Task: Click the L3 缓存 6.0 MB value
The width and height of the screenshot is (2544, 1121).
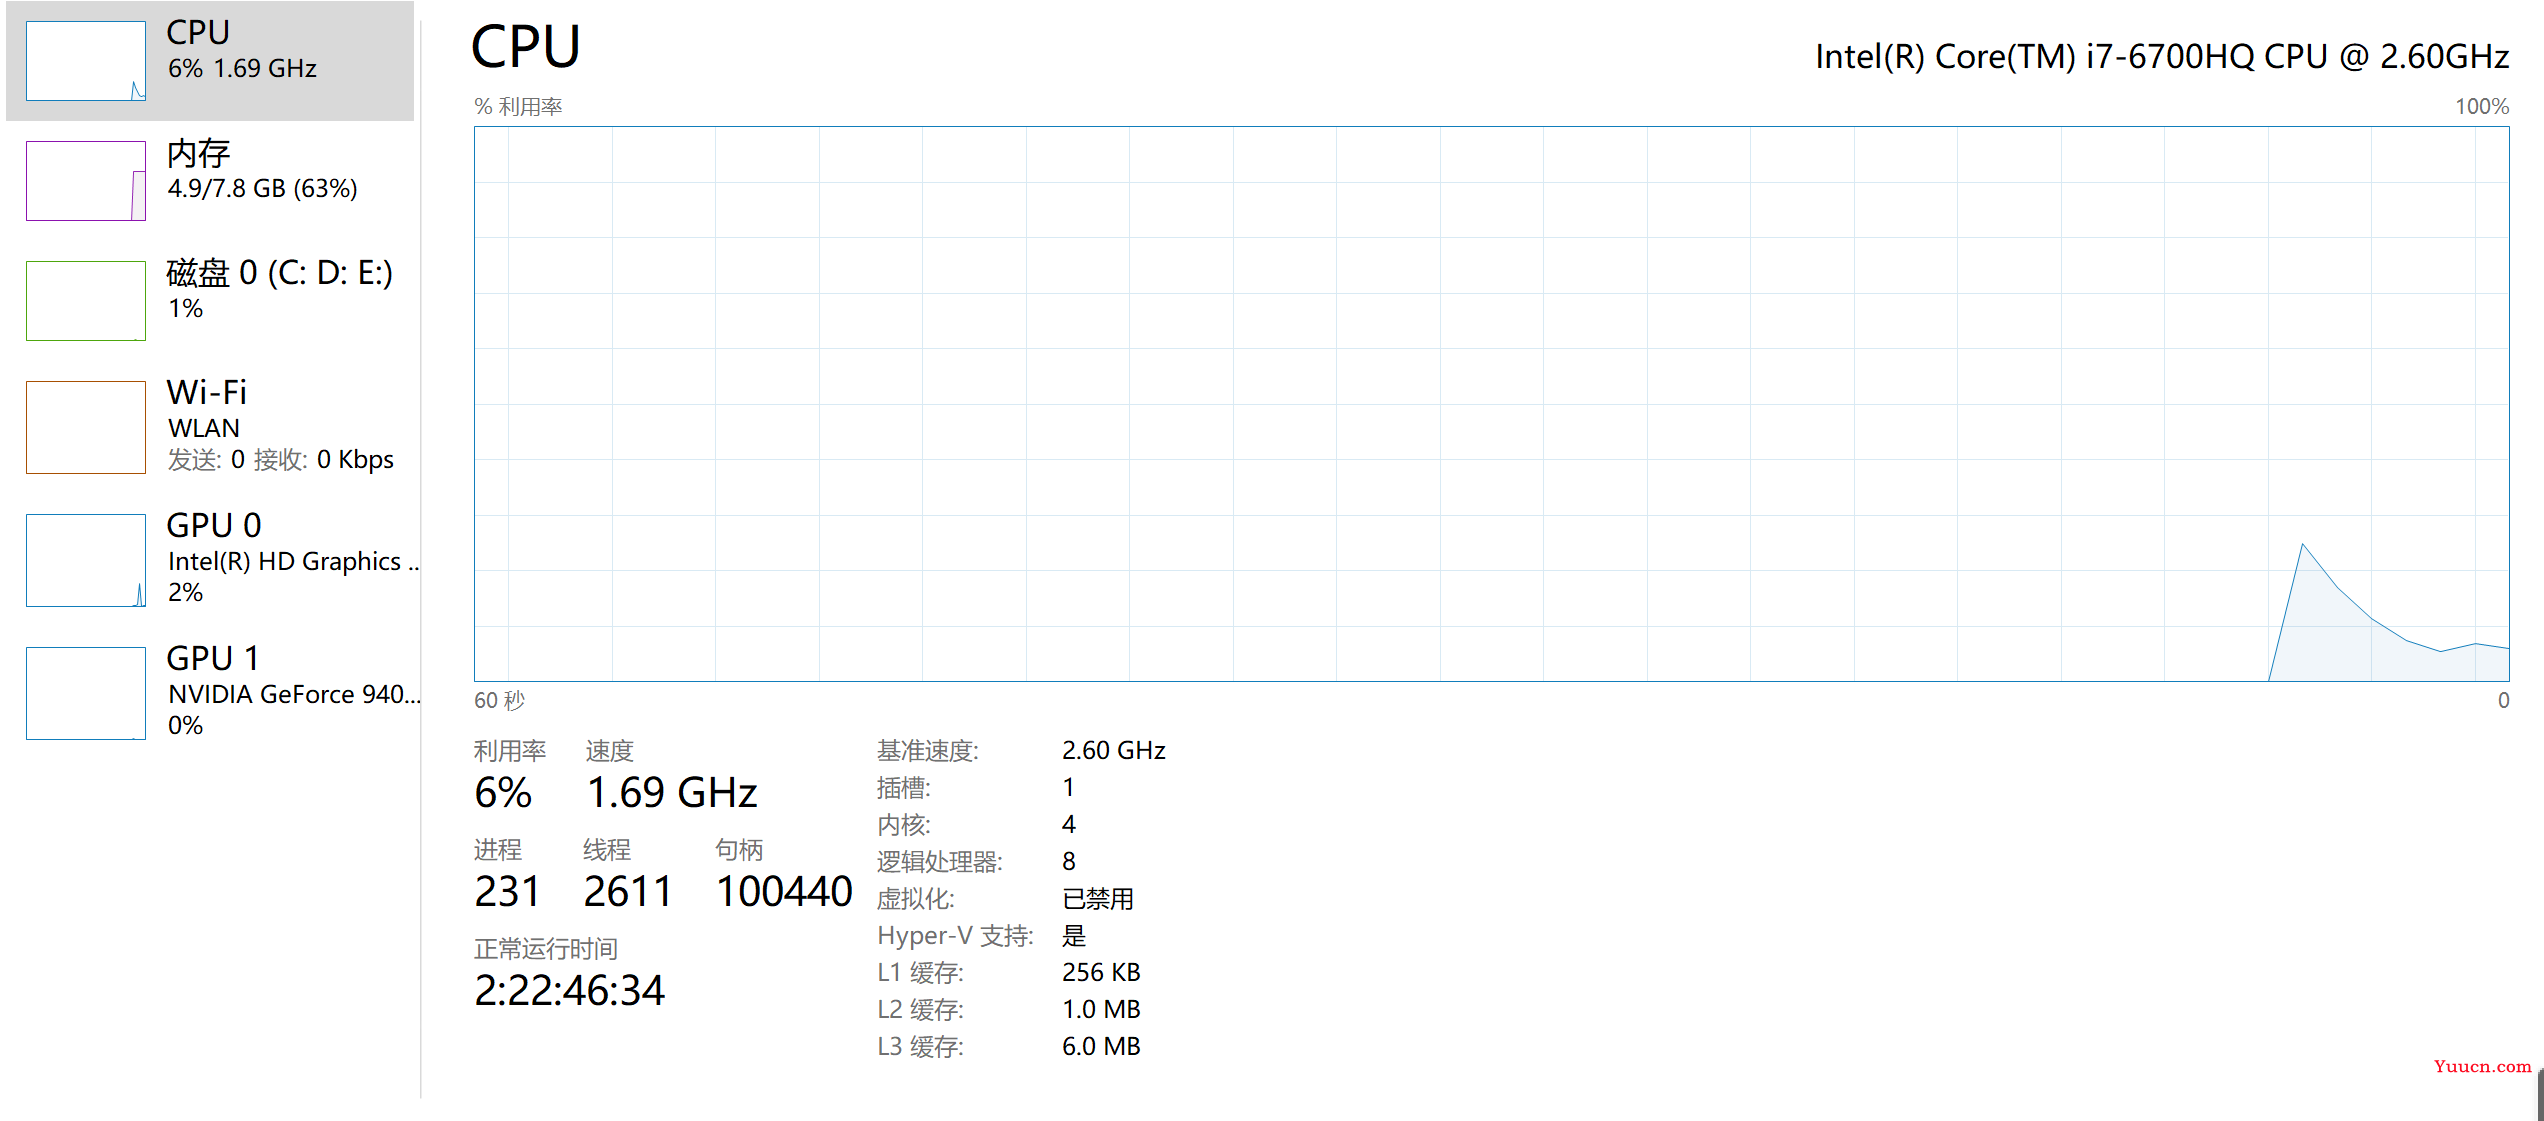Action: pos(1101,1047)
